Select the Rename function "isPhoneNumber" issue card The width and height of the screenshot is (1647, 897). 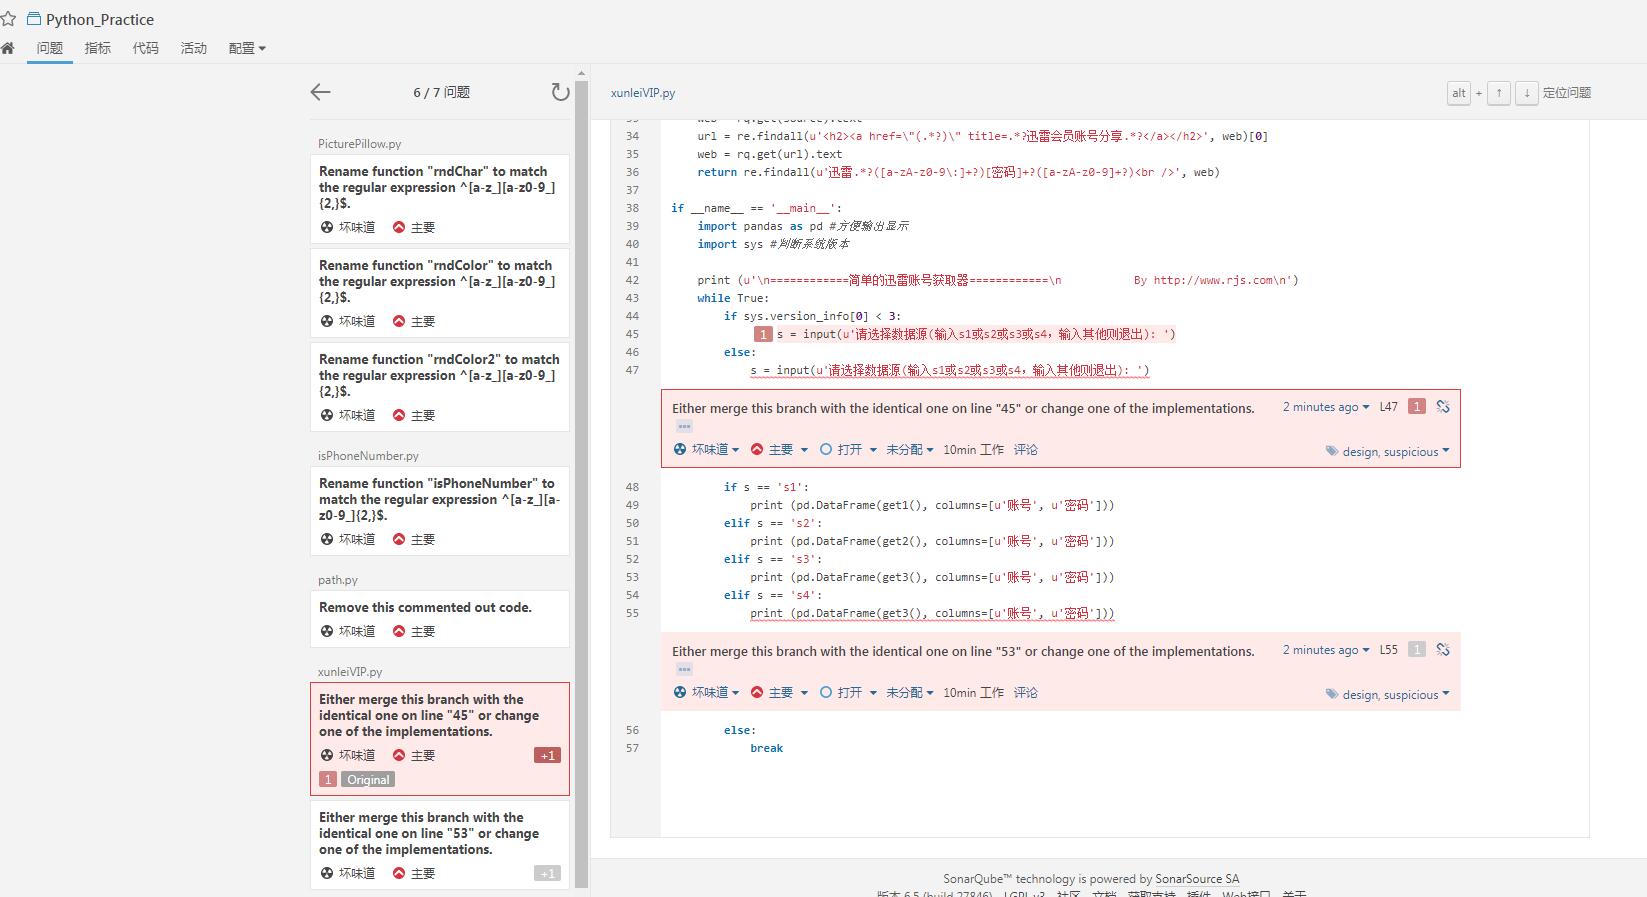coord(440,511)
